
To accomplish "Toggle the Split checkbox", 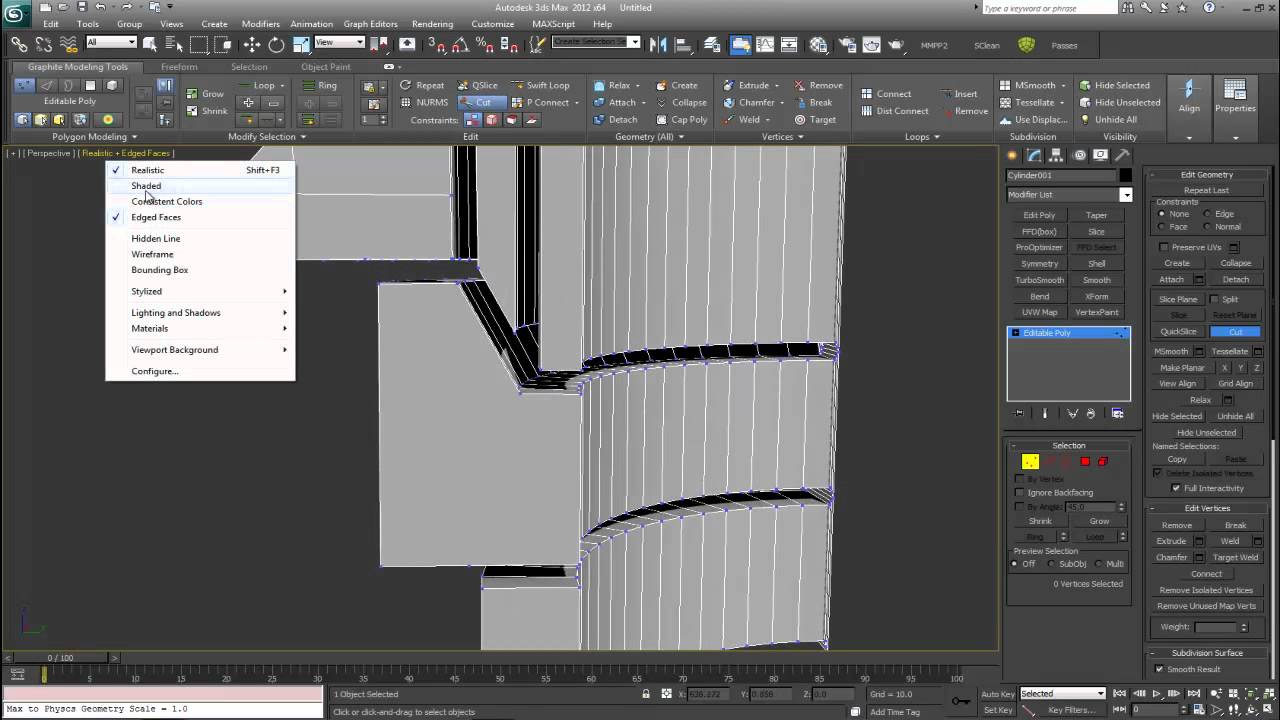I will pos(1214,299).
